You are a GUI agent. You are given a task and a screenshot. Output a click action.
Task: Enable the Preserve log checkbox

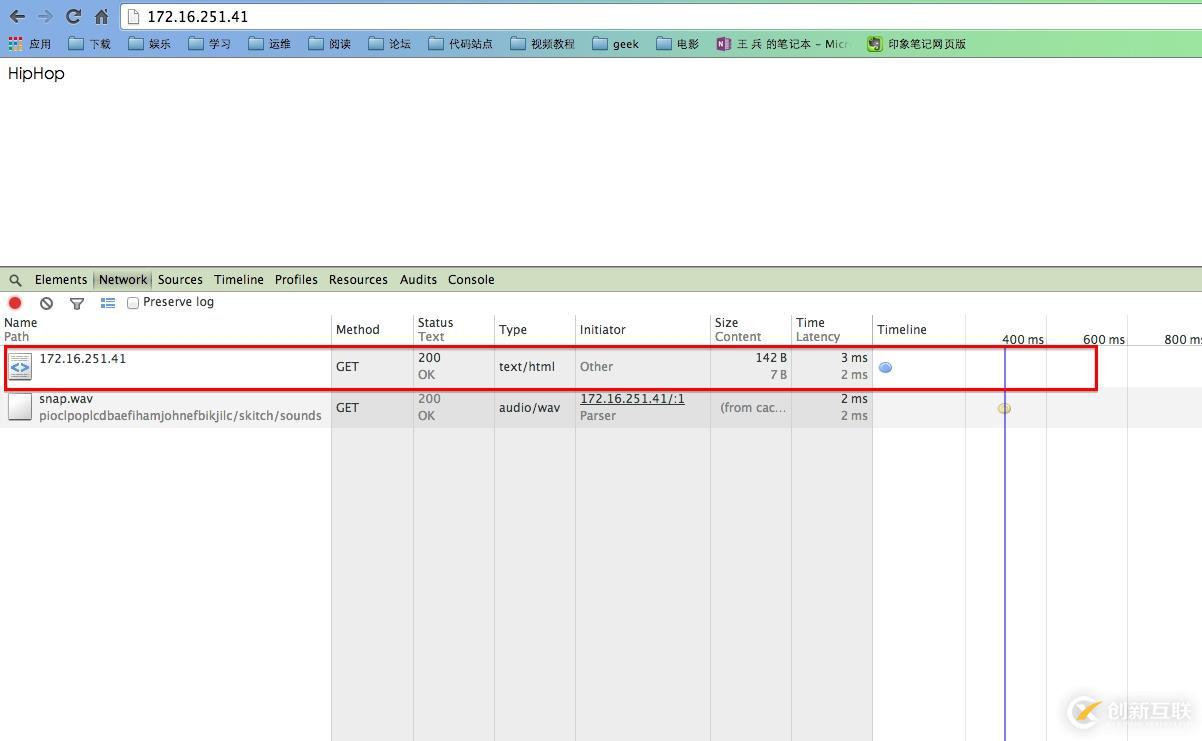(x=133, y=303)
